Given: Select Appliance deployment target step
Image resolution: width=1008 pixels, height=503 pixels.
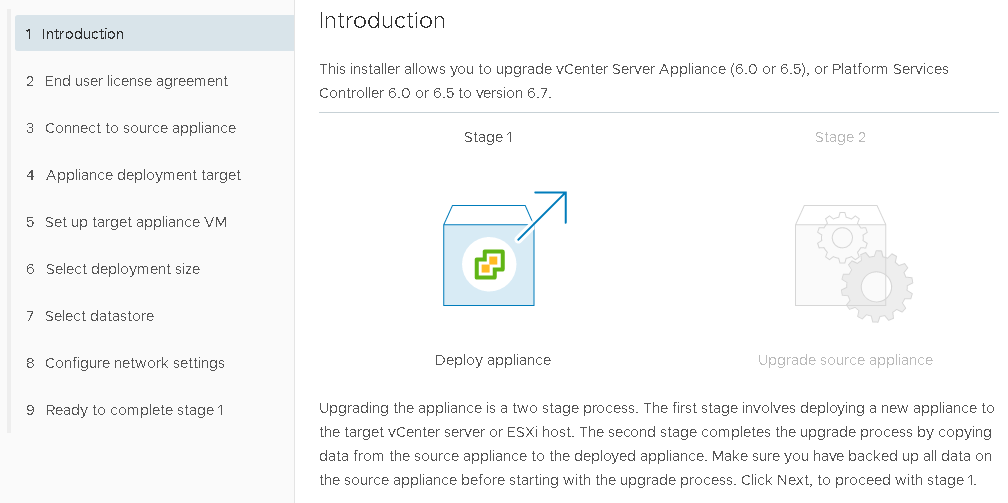Looking at the screenshot, I should pyautogui.click(x=143, y=175).
